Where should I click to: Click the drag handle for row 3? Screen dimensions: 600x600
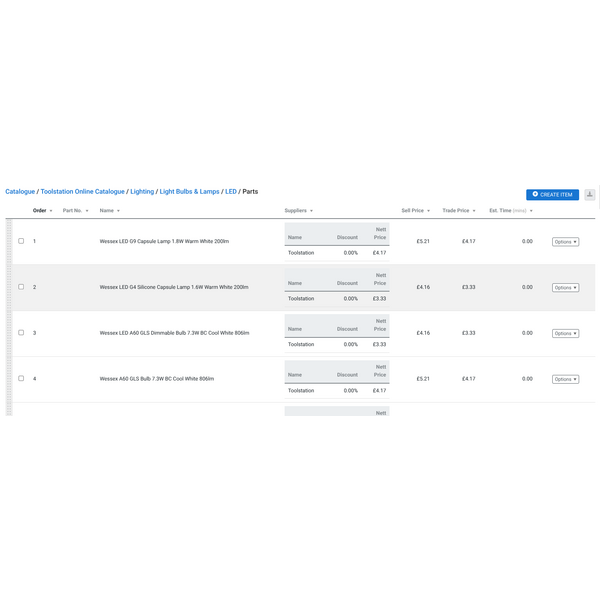[9, 333]
